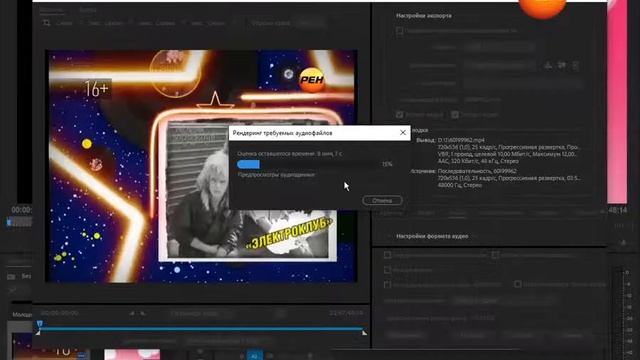
Task: Enable the import into project checkbox
Action: [x=387, y=270]
